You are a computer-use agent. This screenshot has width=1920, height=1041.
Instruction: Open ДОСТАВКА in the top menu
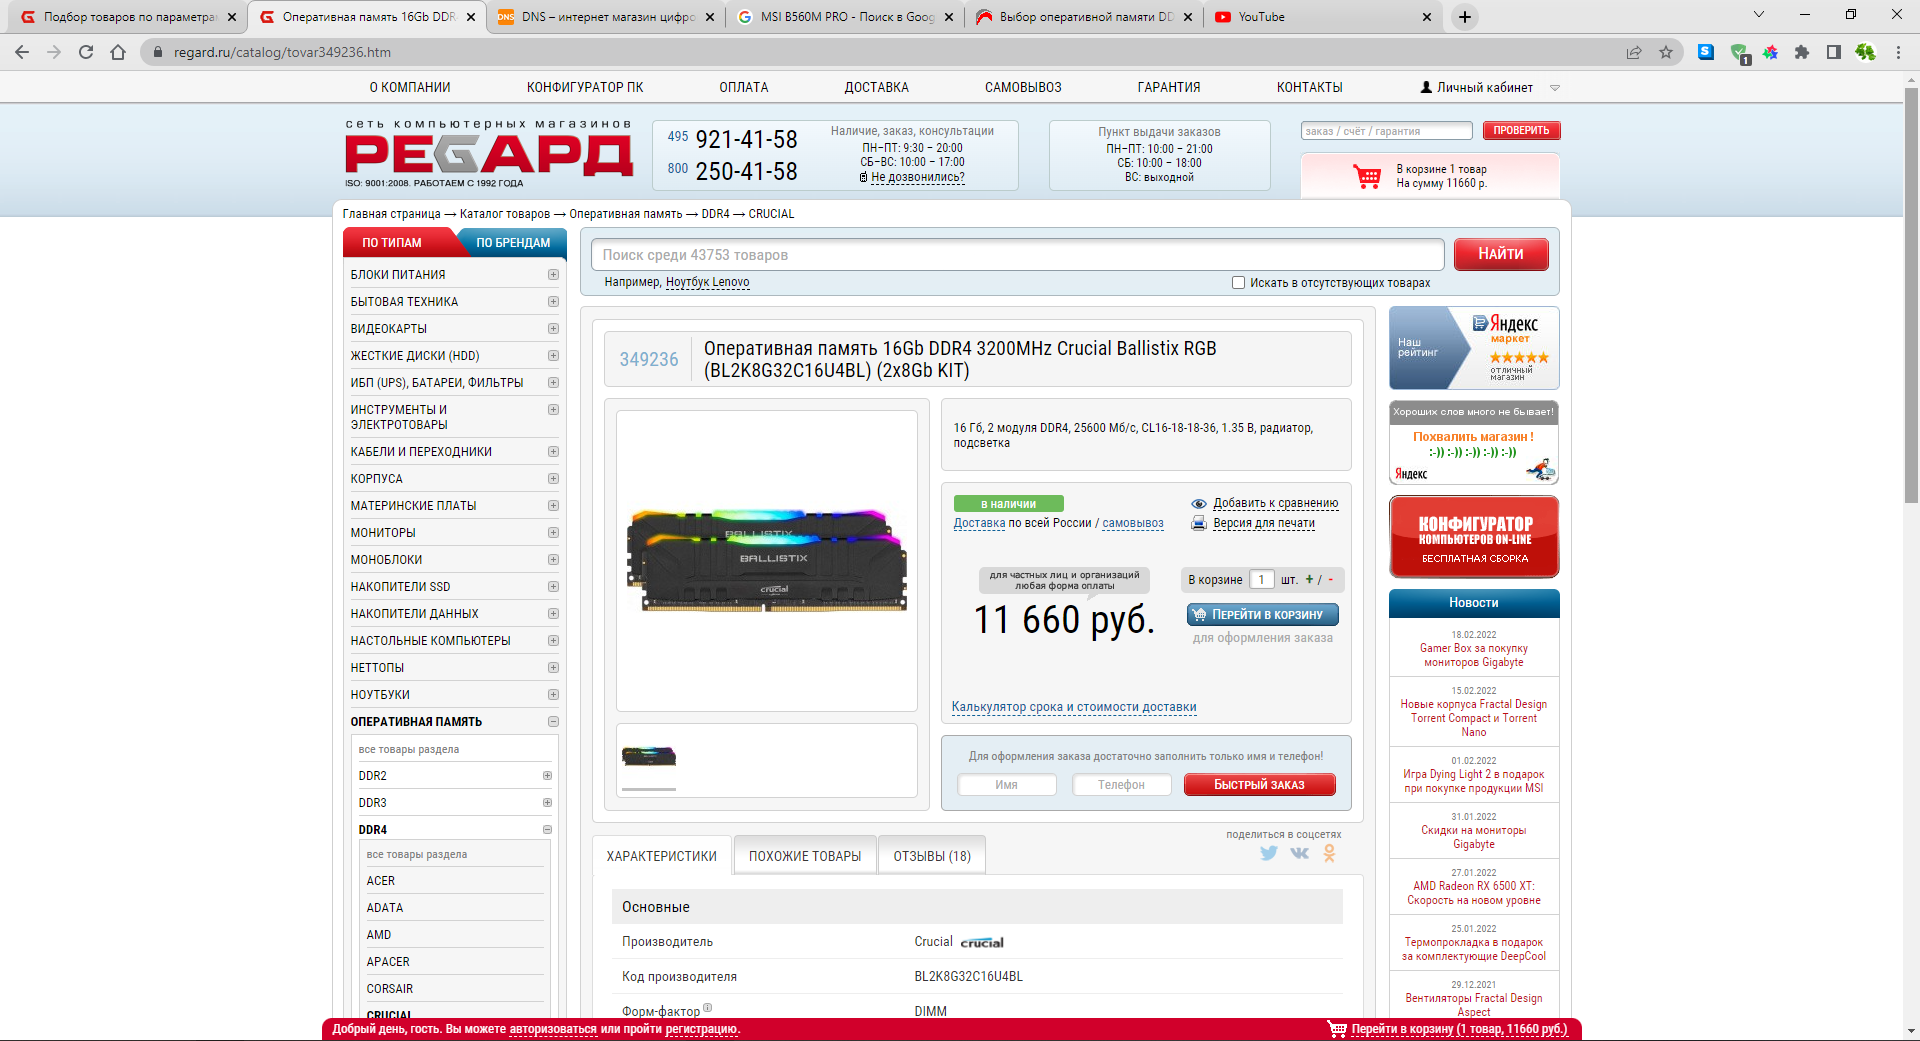coord(877,88)
